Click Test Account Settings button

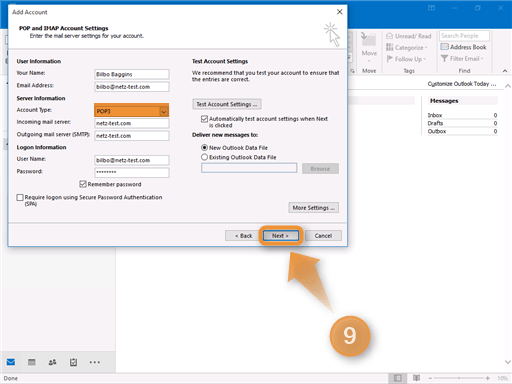(227, 104)
